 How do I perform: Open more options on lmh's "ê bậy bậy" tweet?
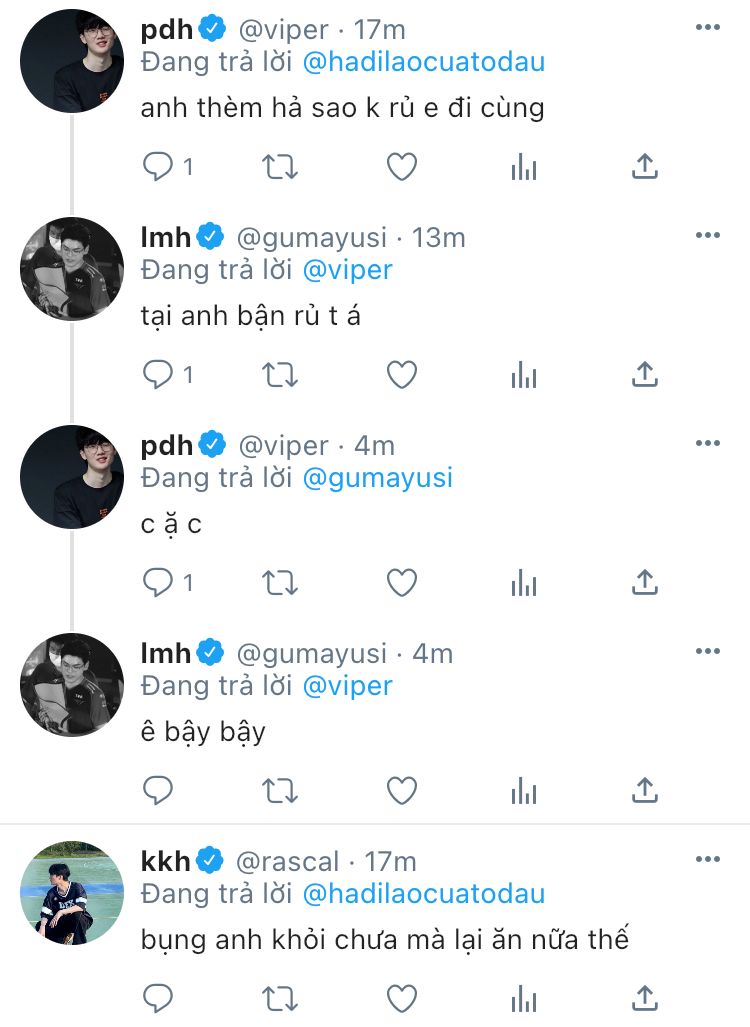(x=707, y=651)
